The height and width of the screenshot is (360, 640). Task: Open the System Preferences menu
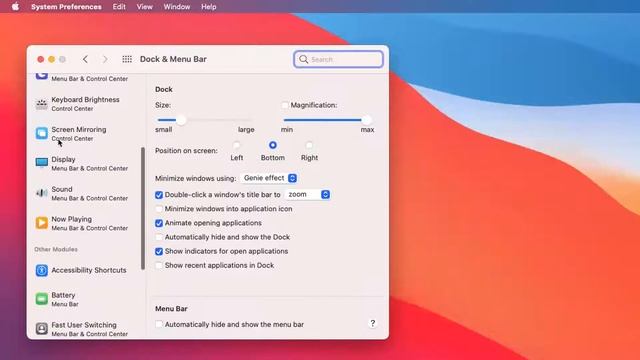[x=66, y=7]
